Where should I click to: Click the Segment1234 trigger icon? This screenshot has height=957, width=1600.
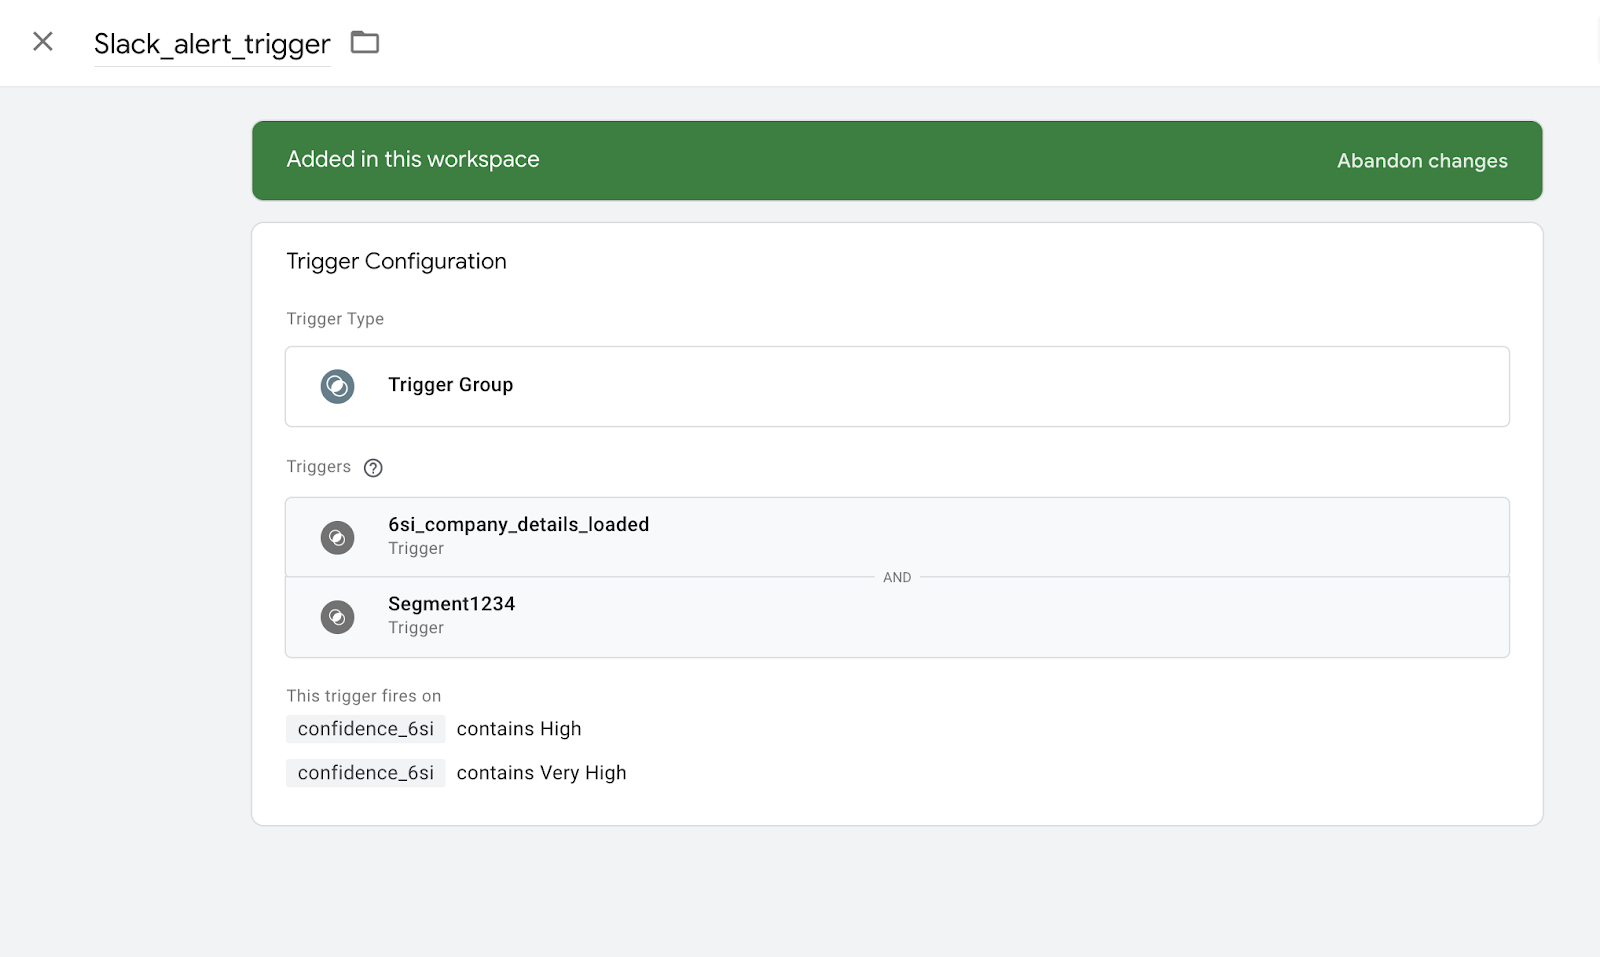337,617
